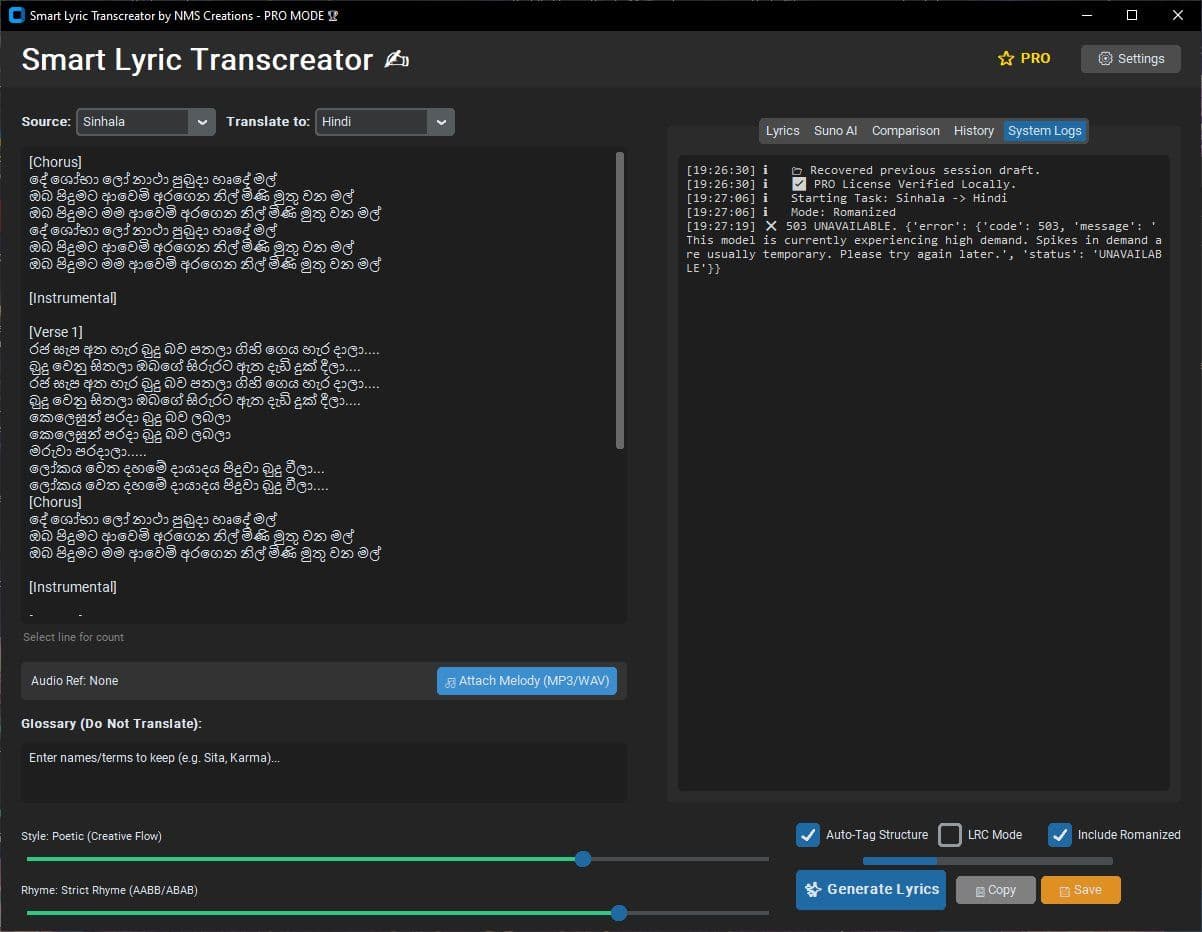This screenshot has height=932, width=1202.
Task: Click the "Glossary (Do Not Translate):" label
Action: pyautogui.click(x=111, y=723)
